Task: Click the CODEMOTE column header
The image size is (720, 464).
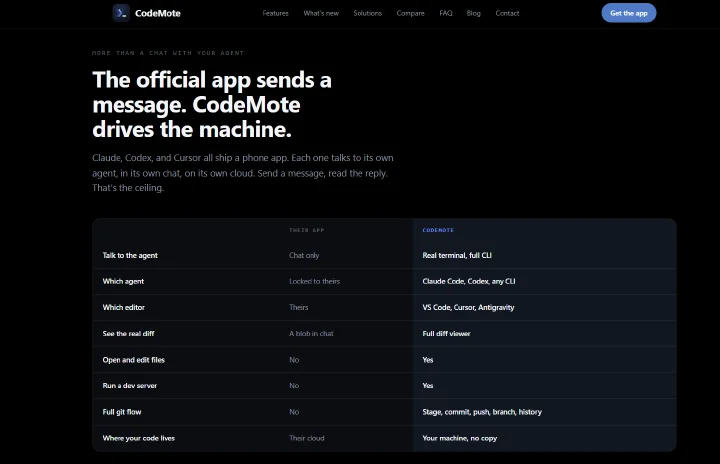Action: point(438,230)
